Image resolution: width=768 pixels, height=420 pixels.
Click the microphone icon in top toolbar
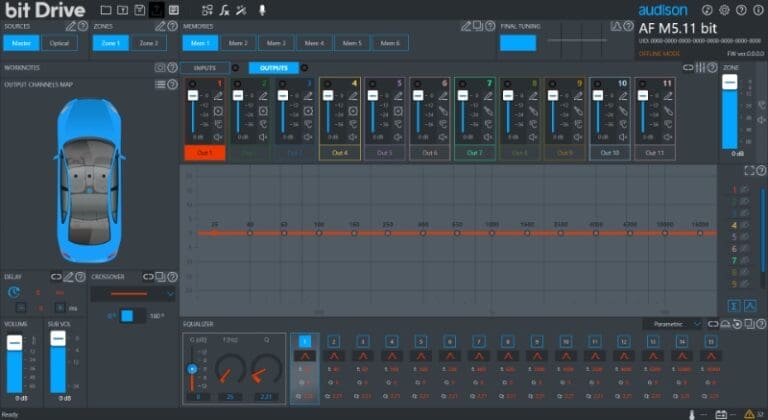pos(262,10)
